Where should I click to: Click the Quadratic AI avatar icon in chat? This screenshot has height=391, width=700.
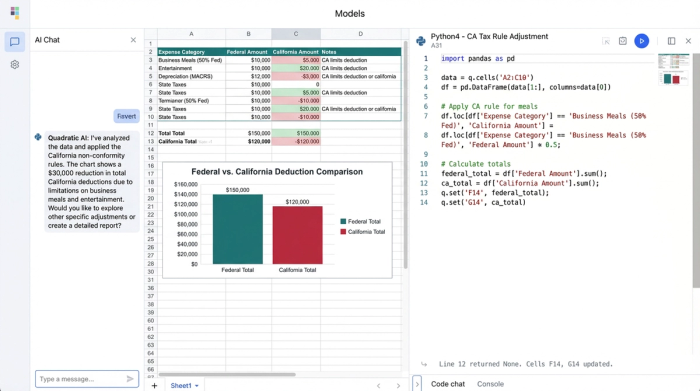(x=38, y=137)
